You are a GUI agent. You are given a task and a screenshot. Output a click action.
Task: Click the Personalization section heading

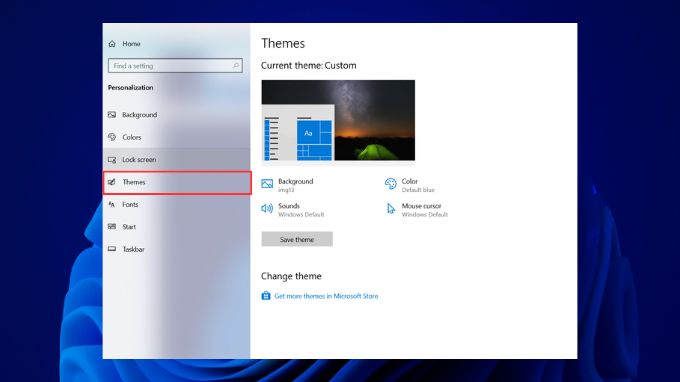(x=131, y=88)
